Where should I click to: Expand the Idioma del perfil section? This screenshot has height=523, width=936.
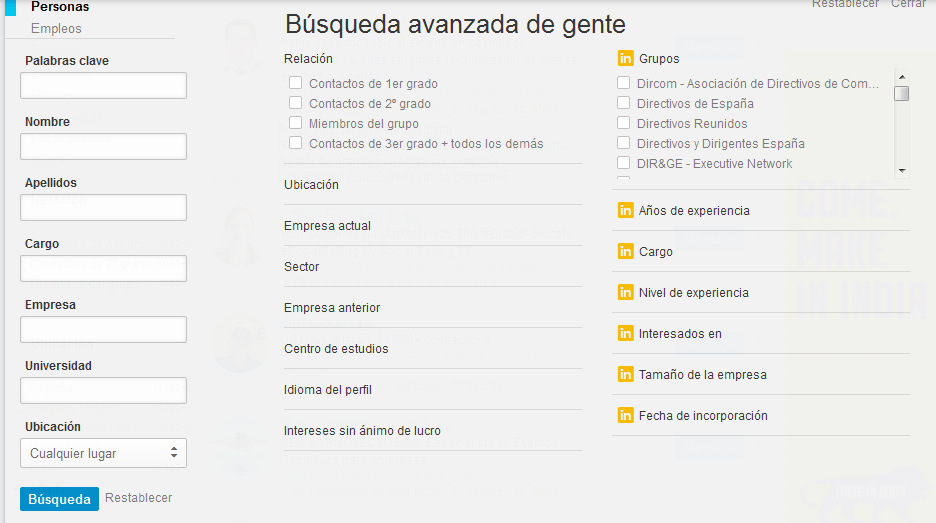[x=330, y=390]
